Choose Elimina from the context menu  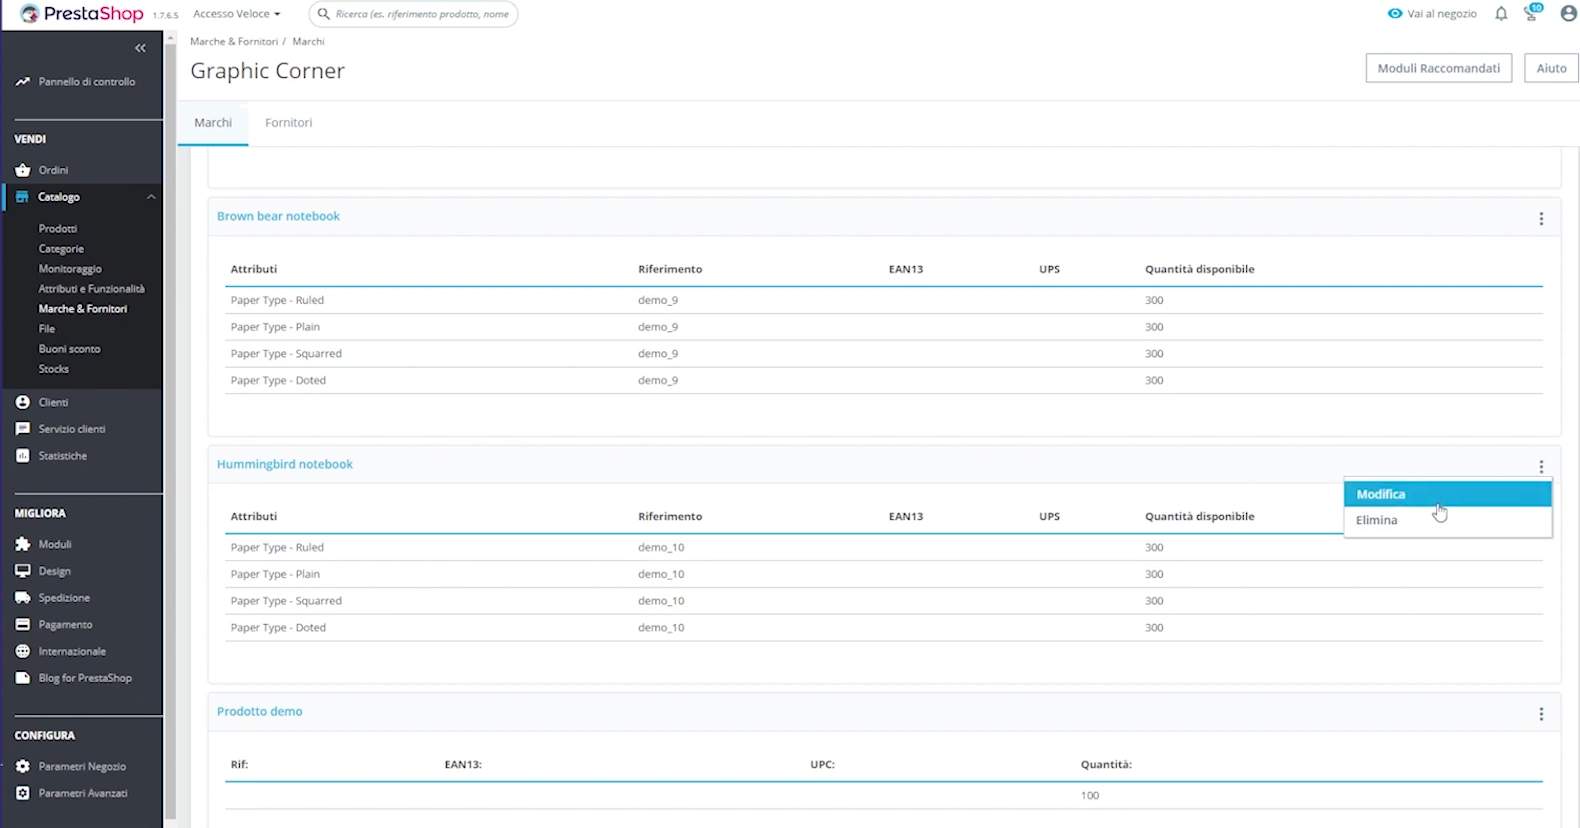(x=1377, y=520)
